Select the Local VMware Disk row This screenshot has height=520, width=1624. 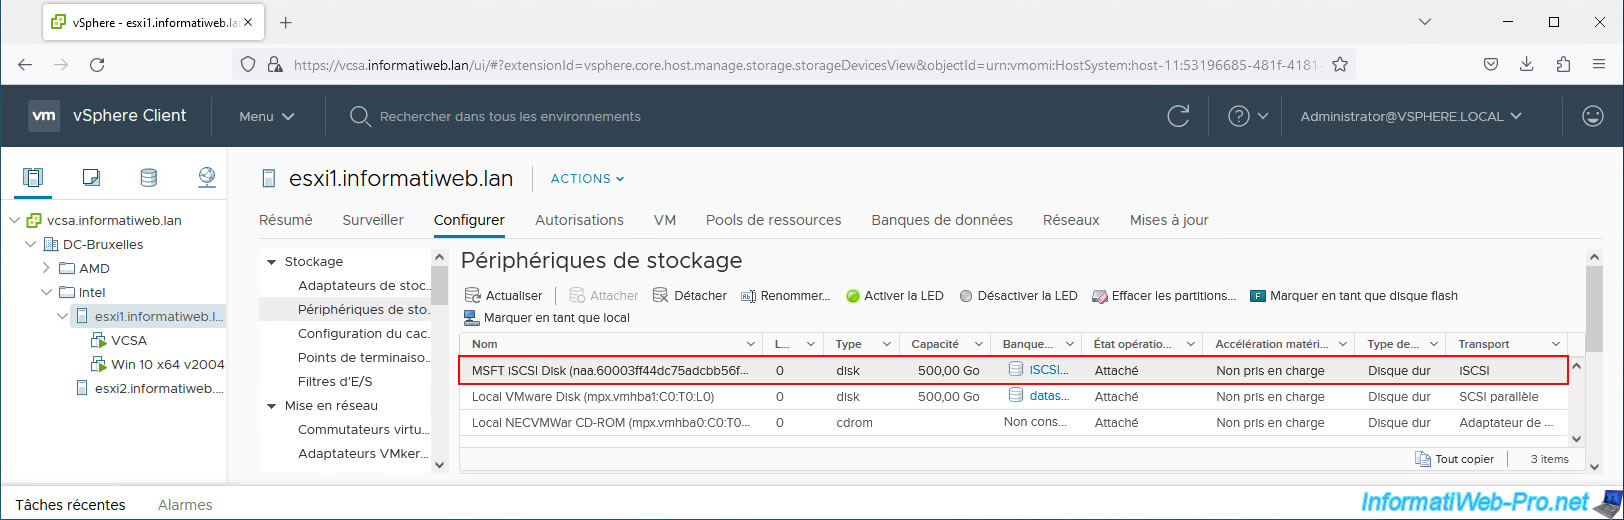pyautogui.click(x=1013, y=397)
